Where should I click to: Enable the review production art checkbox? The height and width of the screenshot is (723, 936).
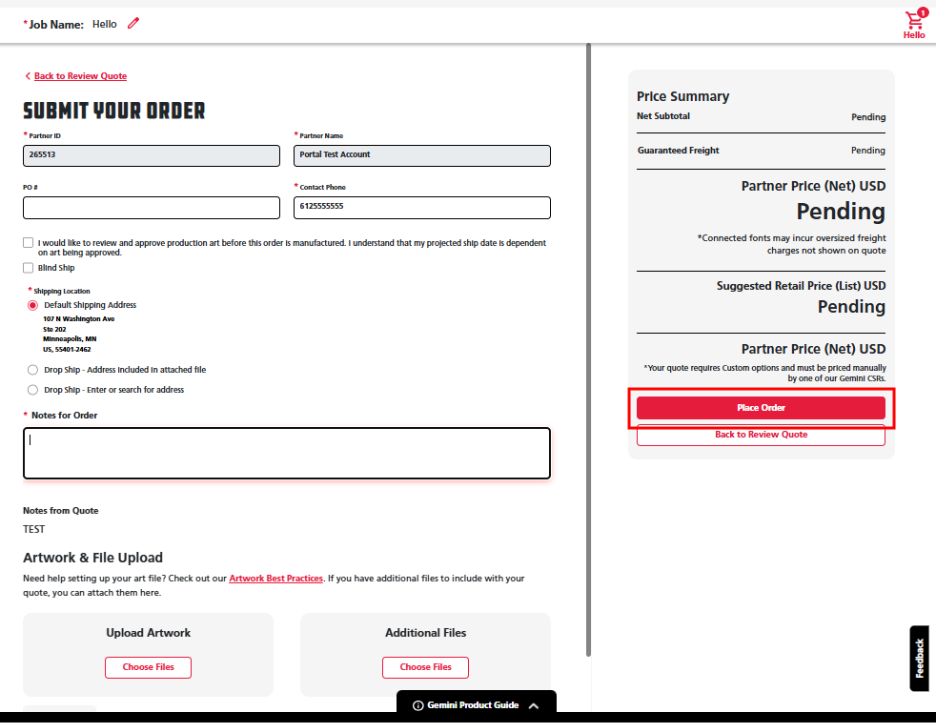click(x=28, y=243)
